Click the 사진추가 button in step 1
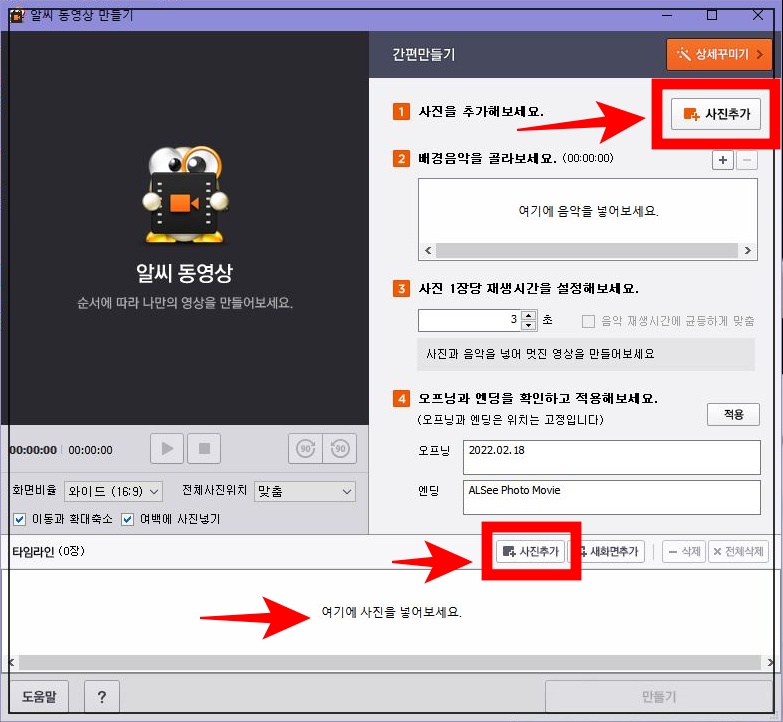The image size is (783, 722). point(716,114)
